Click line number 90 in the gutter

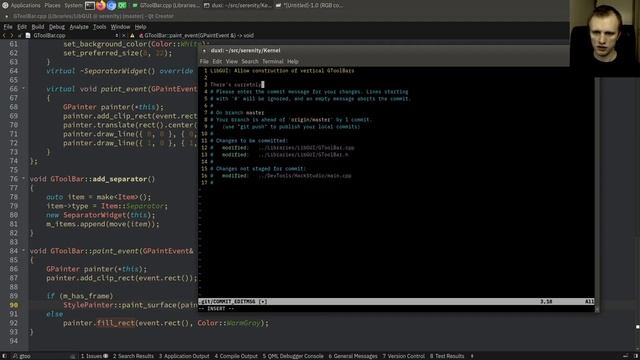(x=13, y=305)
